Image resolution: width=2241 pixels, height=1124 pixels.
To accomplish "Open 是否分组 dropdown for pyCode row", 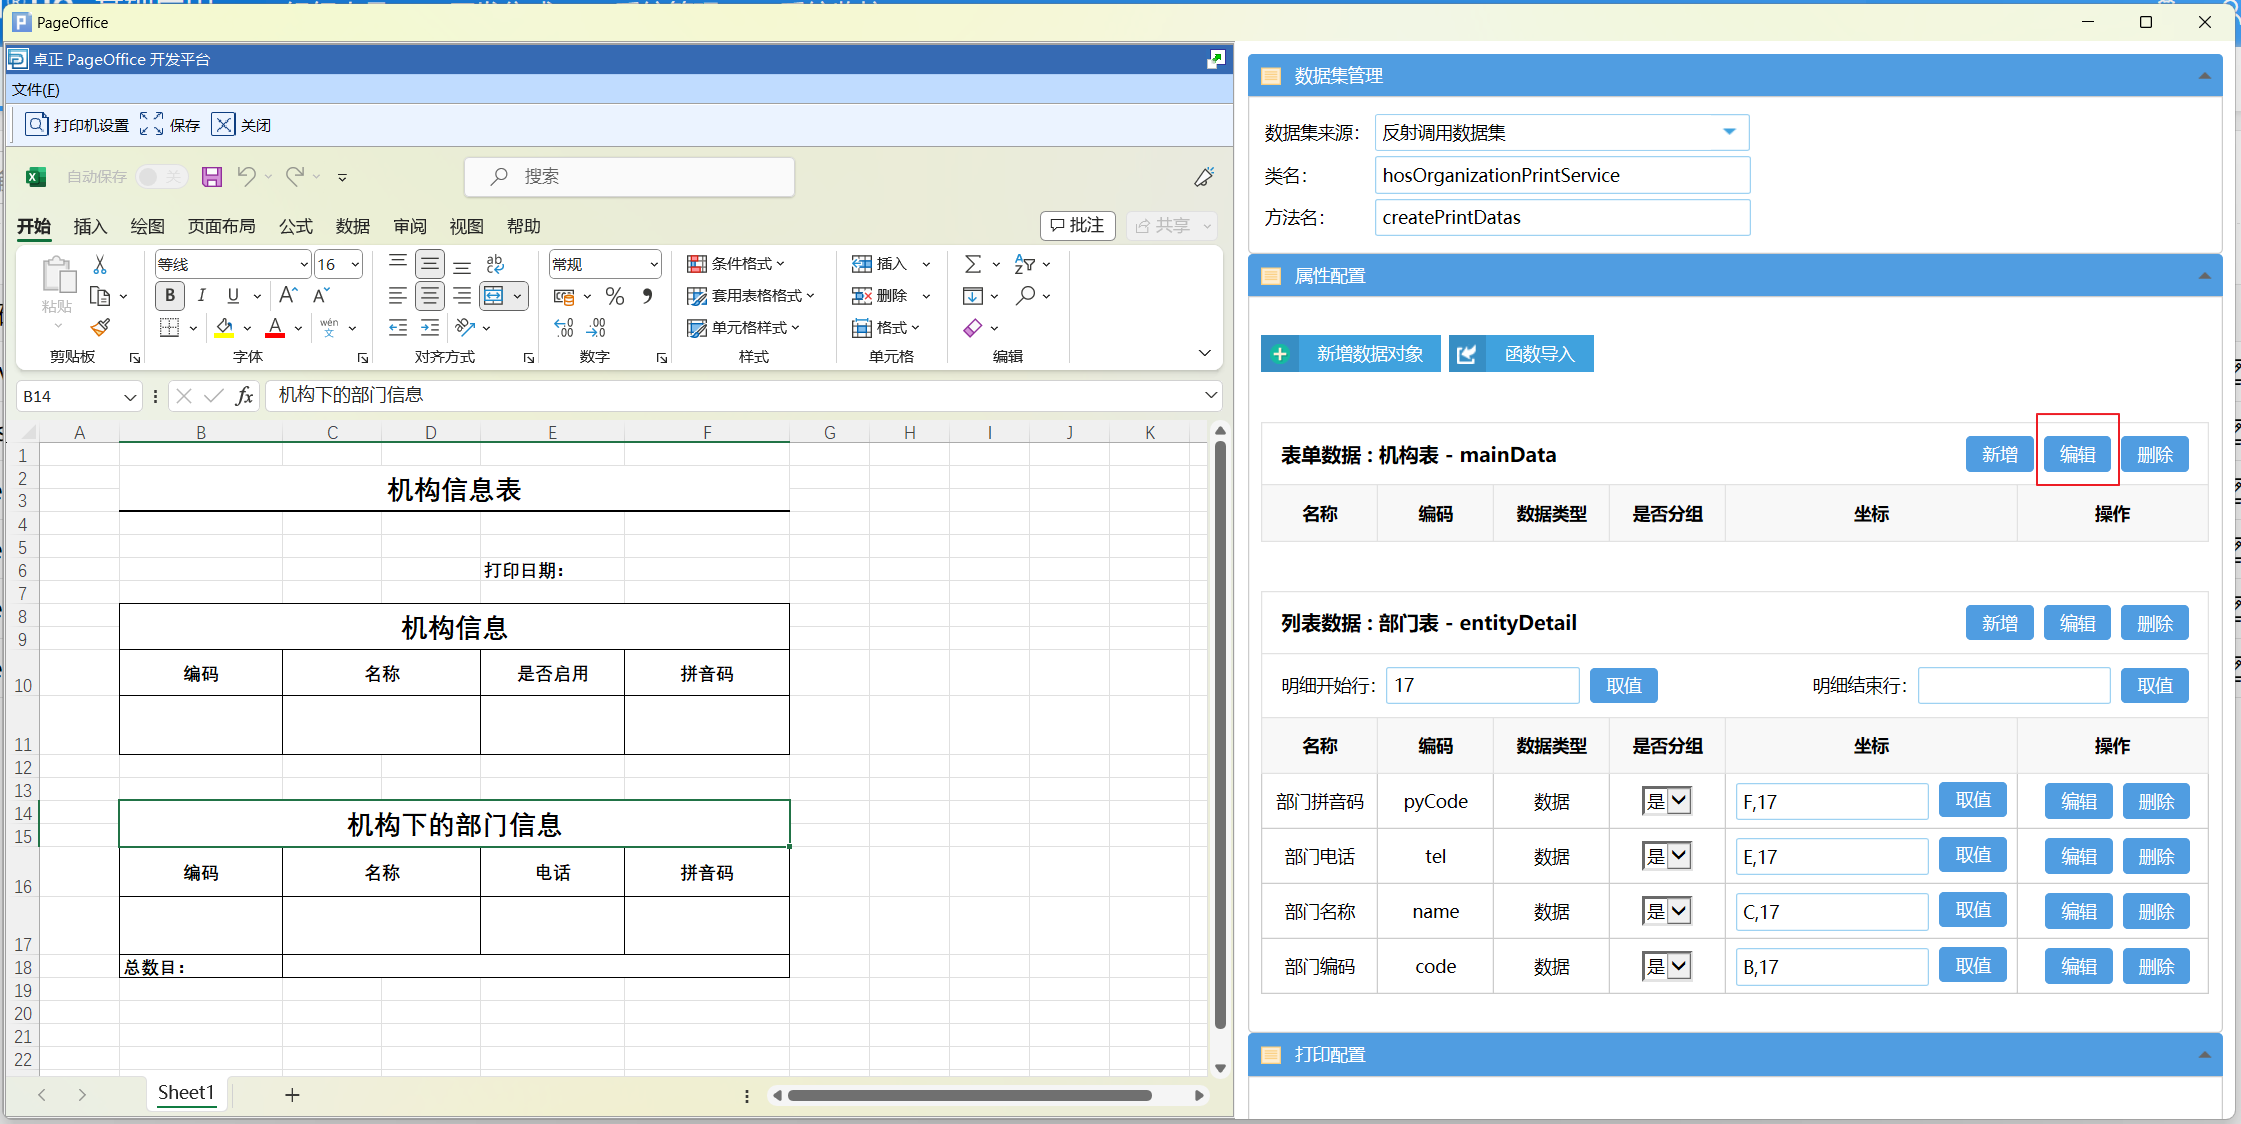I will pyautogui.click(x=1667, y=801).
